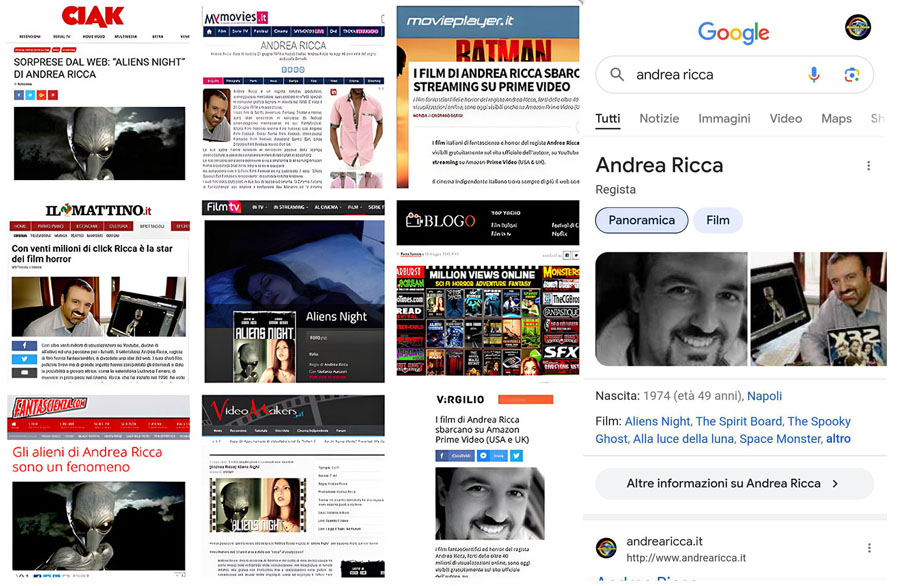The image size is (900, 586).
Task: Click the Facebook share icon under CIAK headline
Action: pos(19,95)
